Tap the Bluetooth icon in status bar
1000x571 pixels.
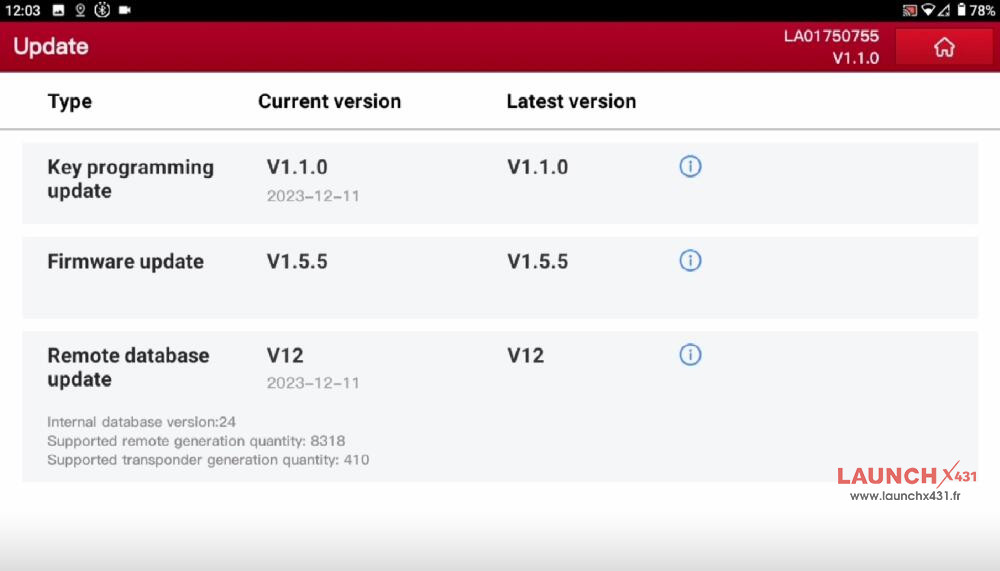(101, 10)
